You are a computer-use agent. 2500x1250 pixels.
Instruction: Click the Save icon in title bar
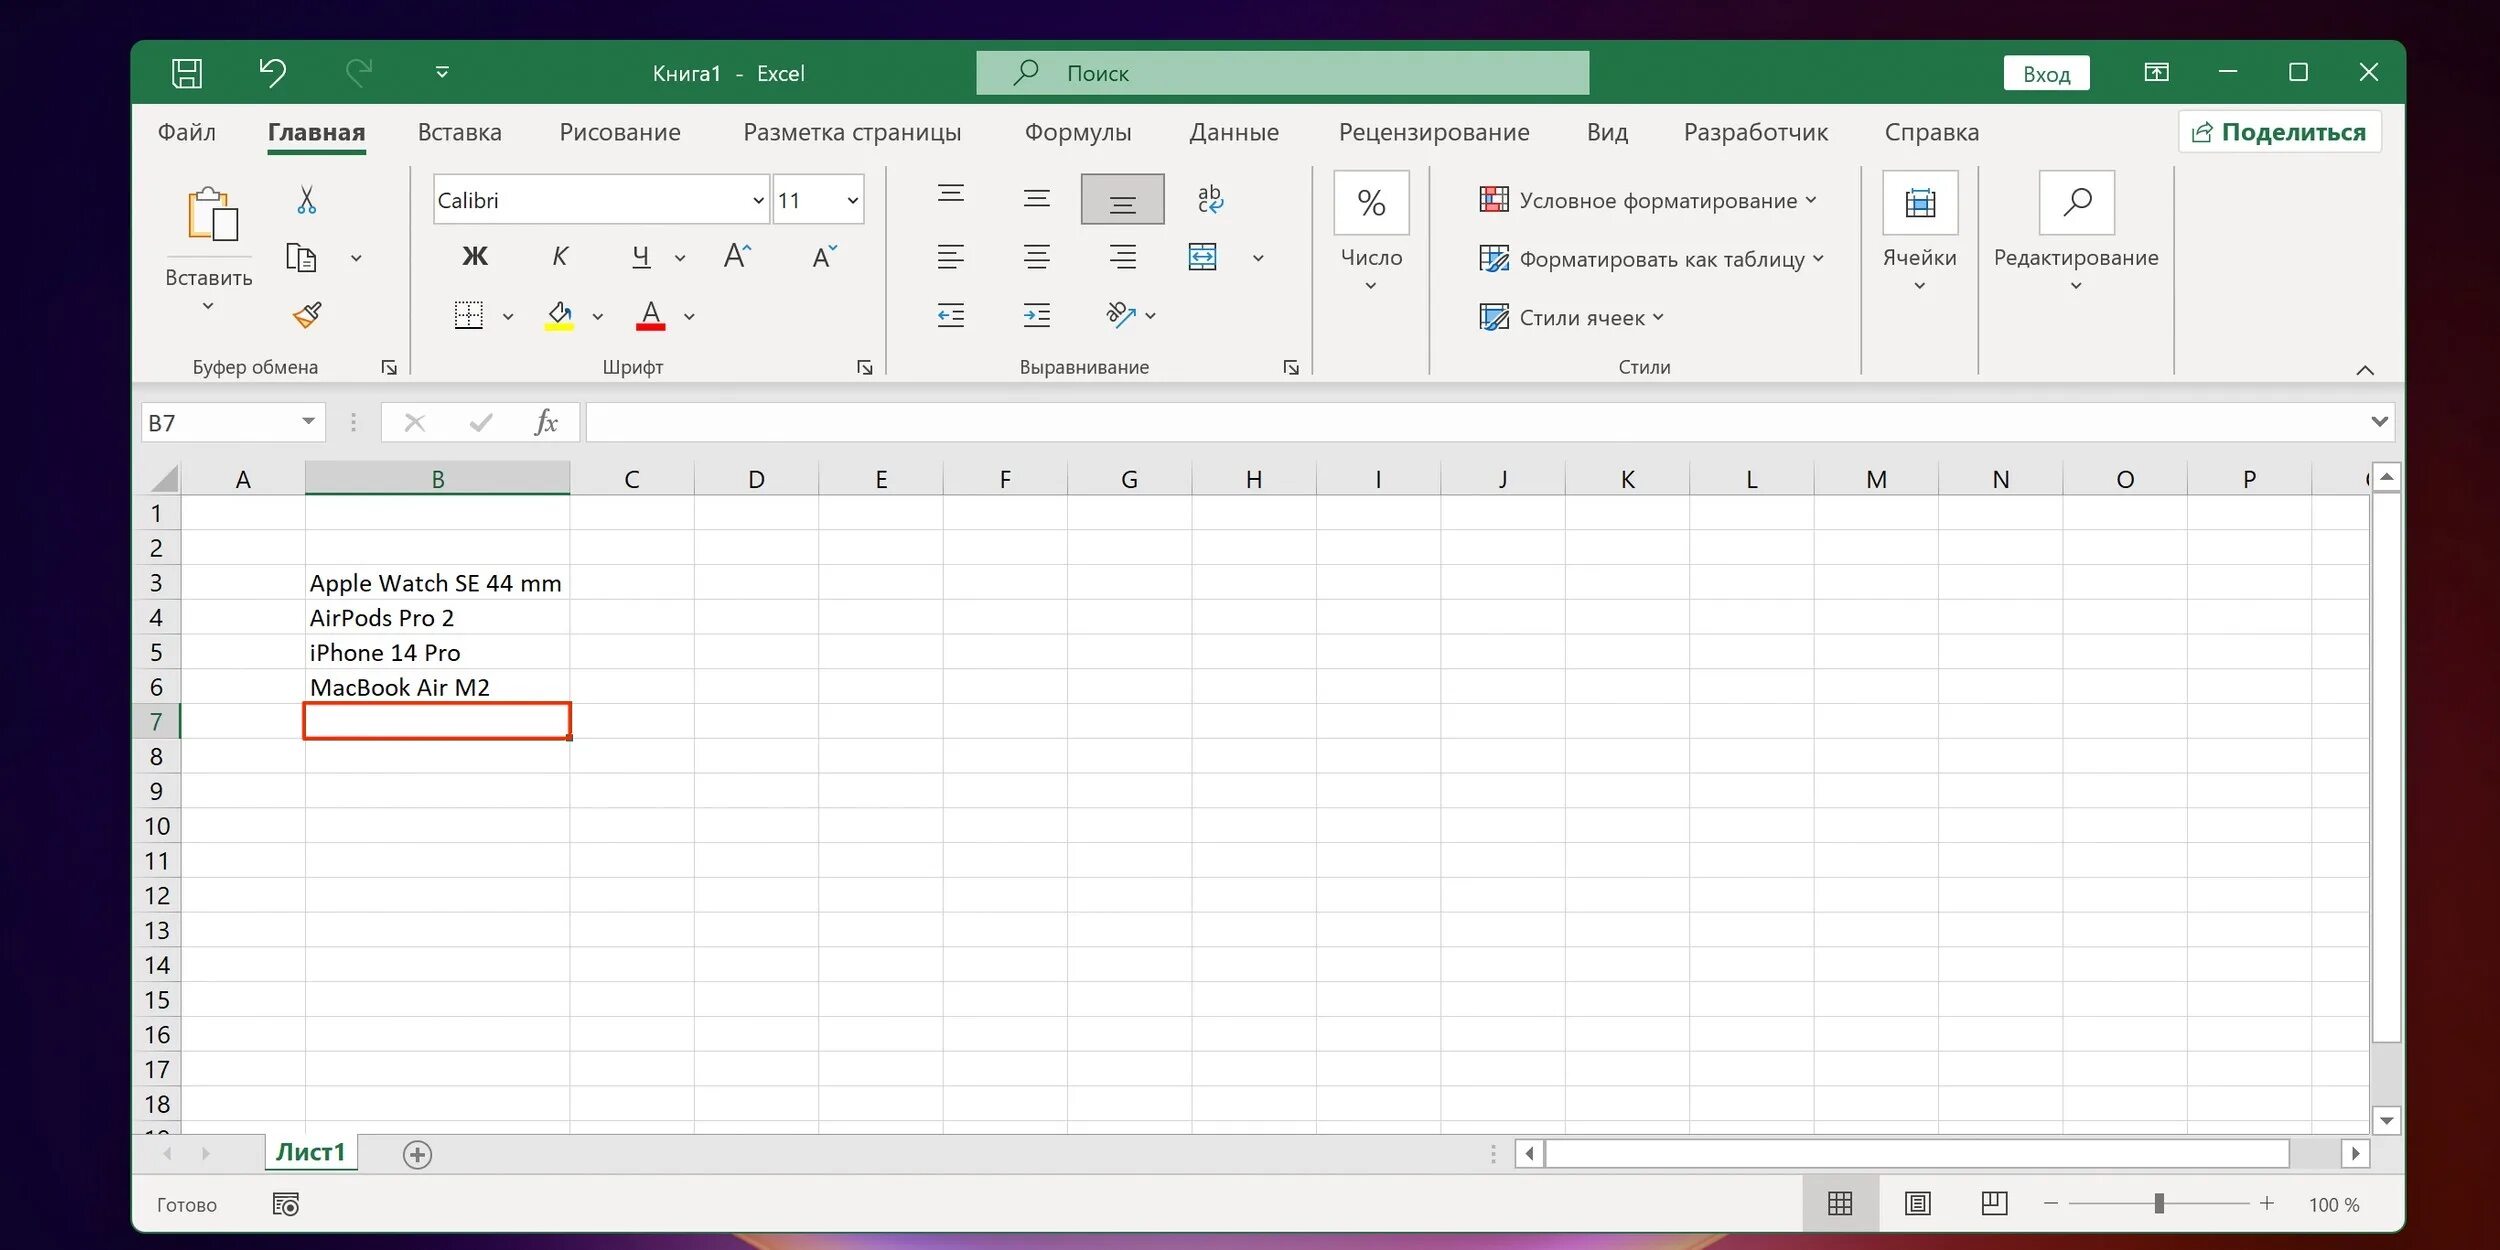pos(187,73)
